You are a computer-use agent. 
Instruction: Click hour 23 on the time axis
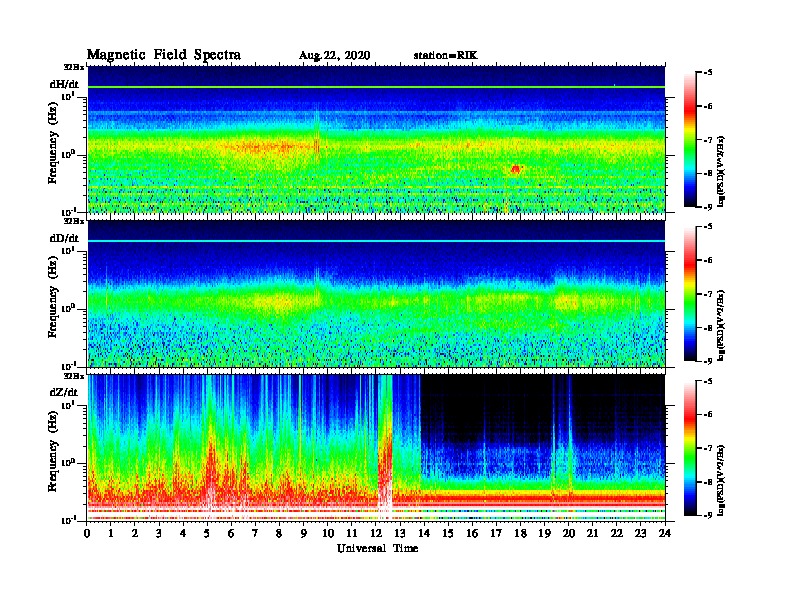640,533
